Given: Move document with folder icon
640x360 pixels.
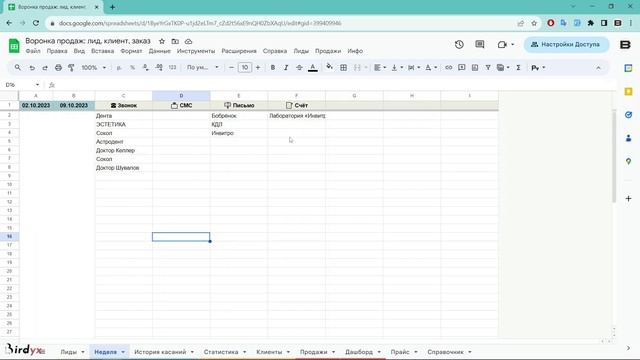Looking at the screenshot, I should tap(175, 41).
